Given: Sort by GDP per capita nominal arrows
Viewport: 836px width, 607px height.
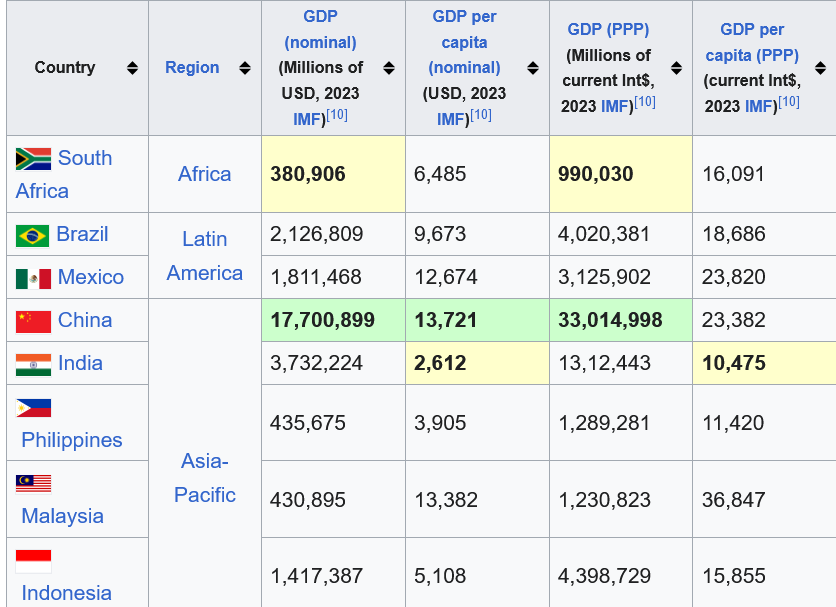Looking at the screenshot, I should [x=533, y=68].
